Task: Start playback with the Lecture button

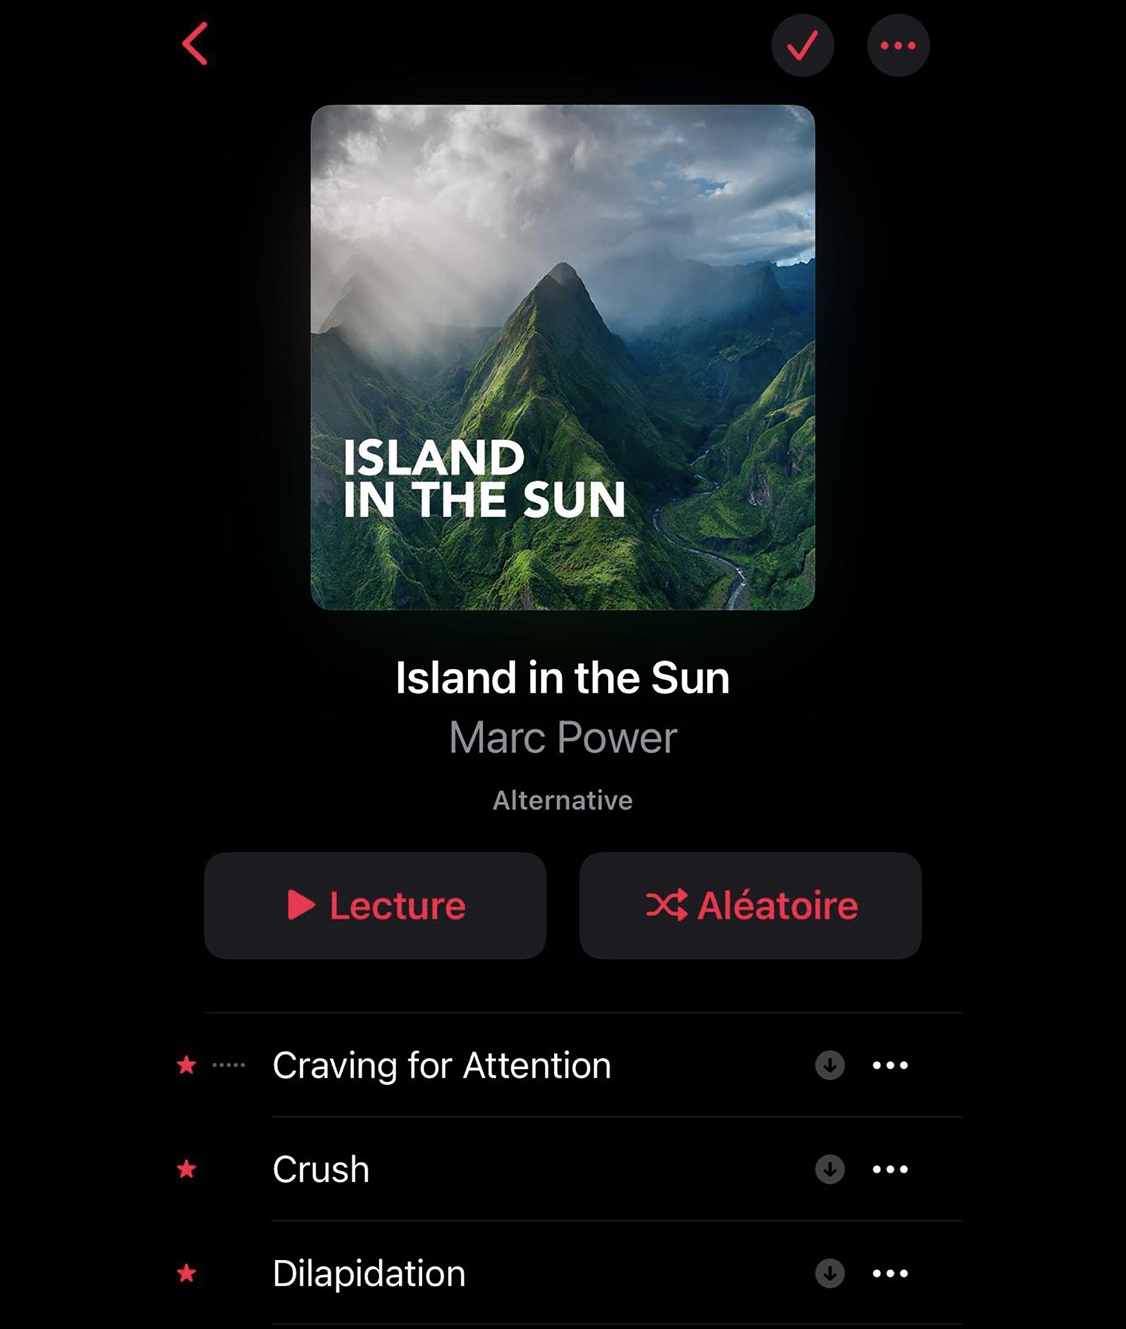Action: click(x=375, y=906)
